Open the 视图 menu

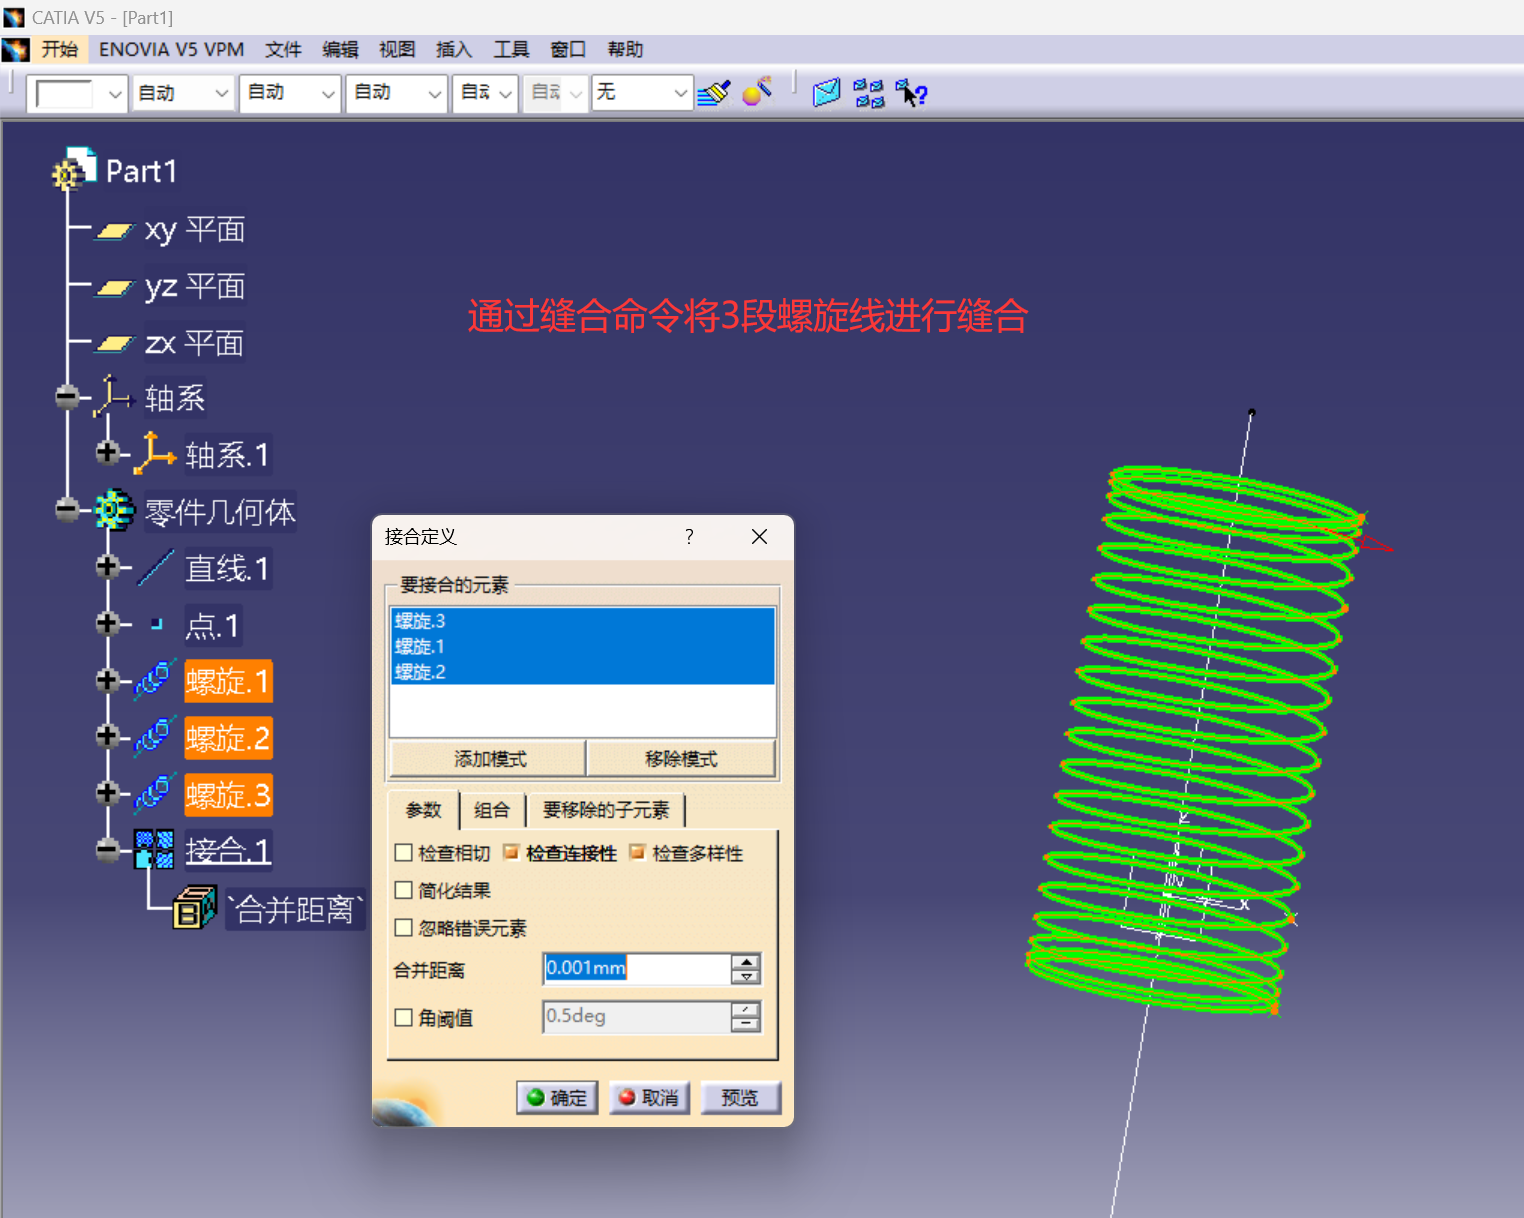pyautogui.click(x=397, y=49)
